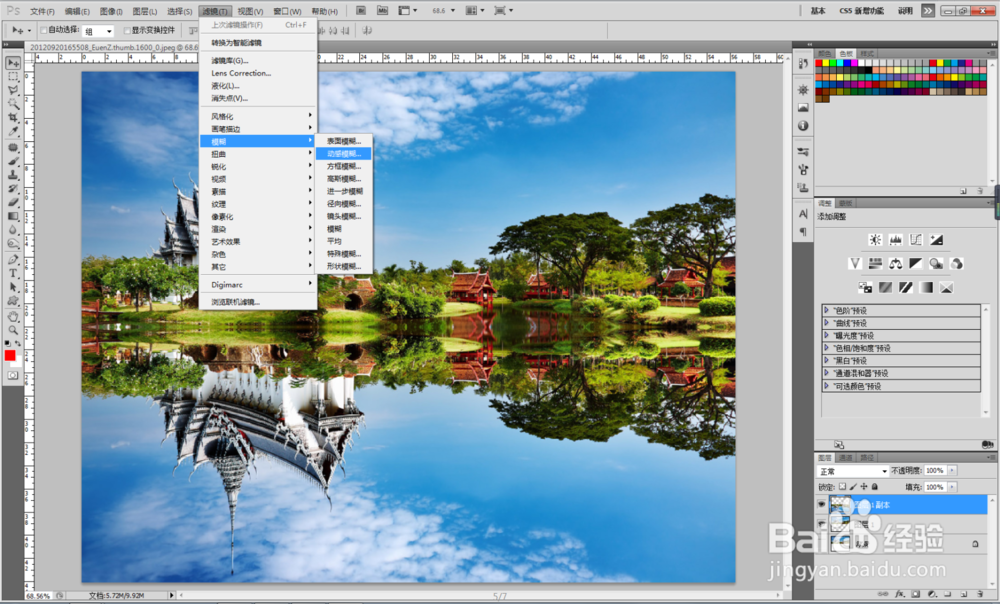Open the layer style fx menu
Image resolution: width=1000 pixels, height=604 pixels.
tap(900, 594)
